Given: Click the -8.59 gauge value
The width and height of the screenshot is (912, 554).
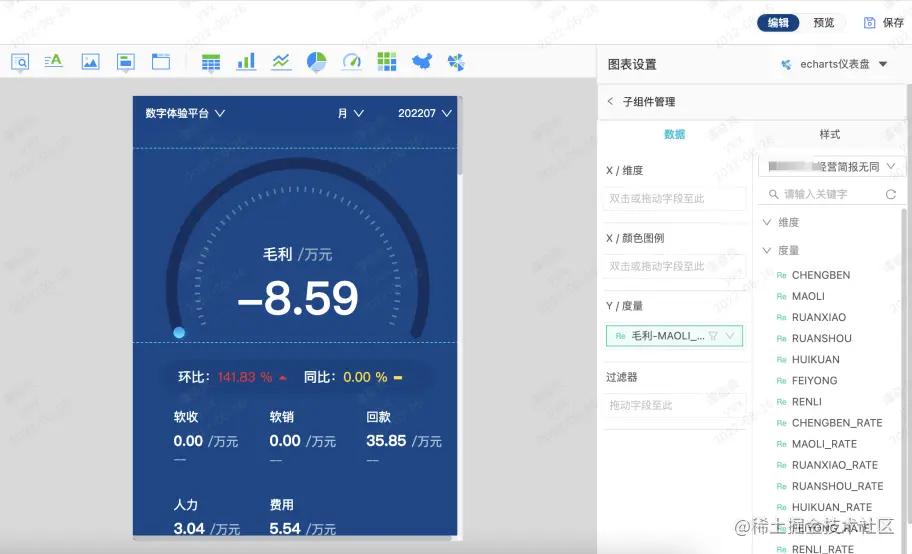Looking at the screenshot, I should click(x=298, y=299).
